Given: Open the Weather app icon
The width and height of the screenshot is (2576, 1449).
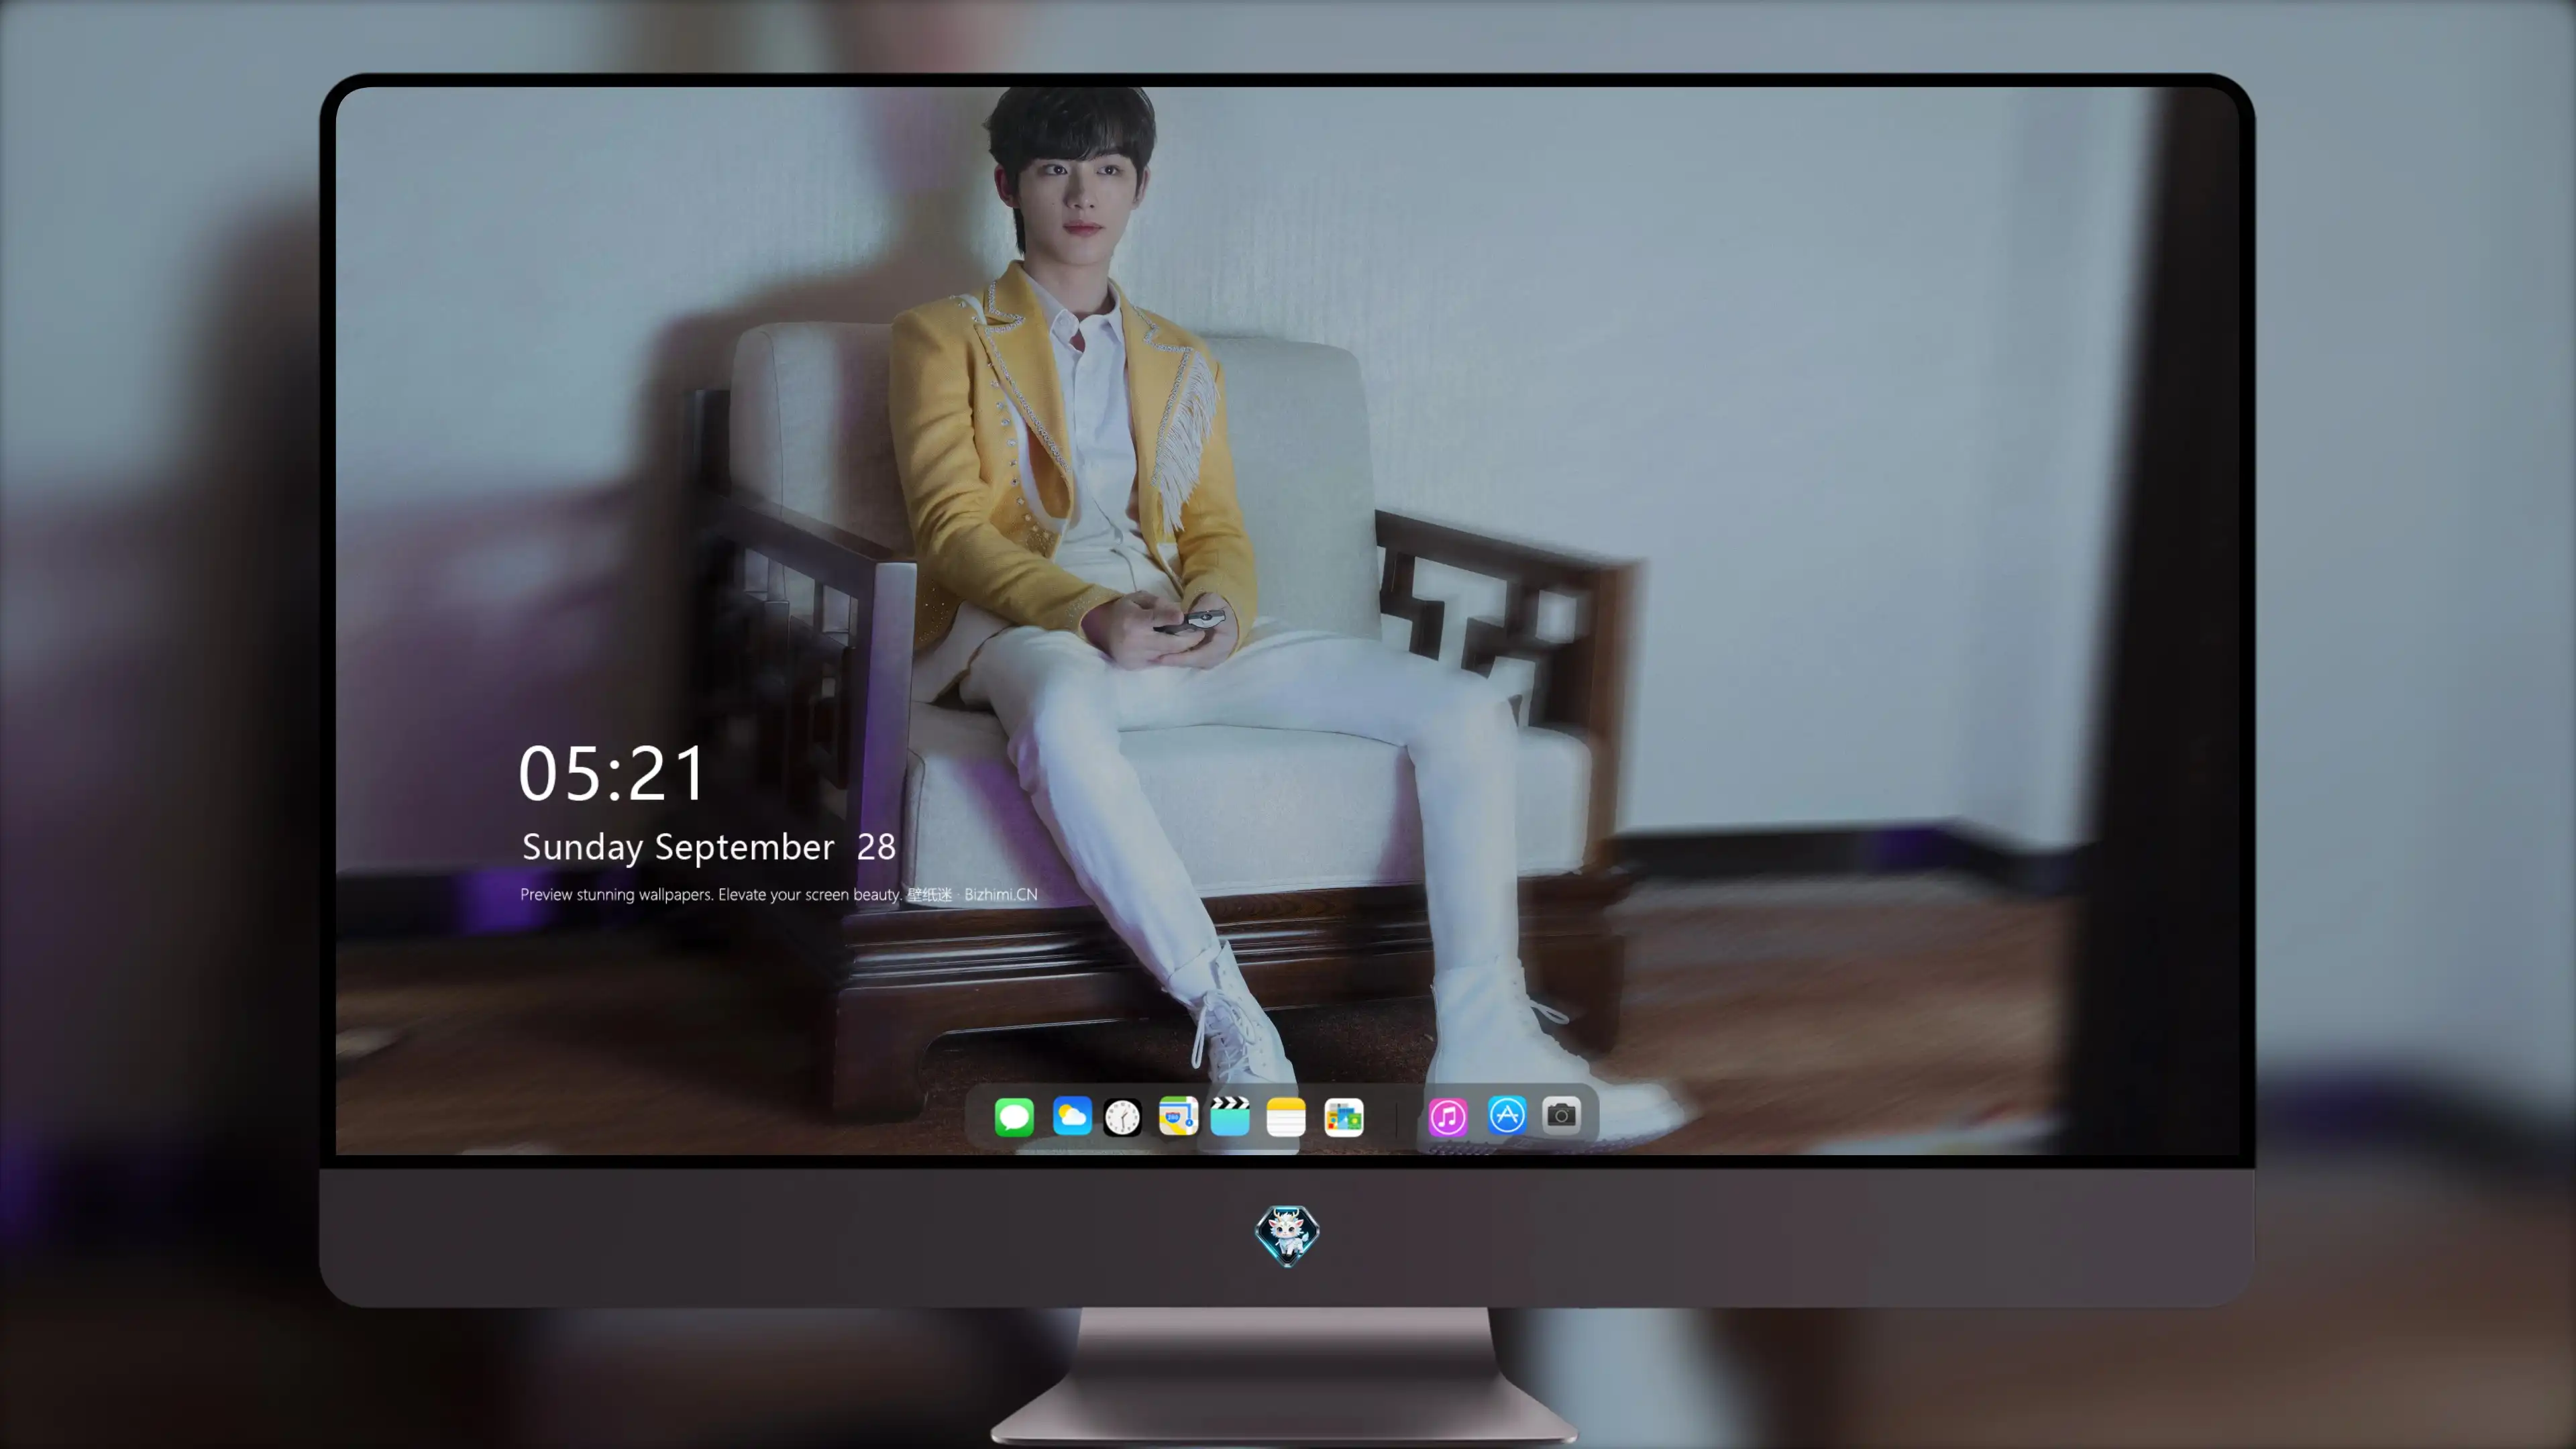Looking at the screenshot, I should click(1072, 1116).
